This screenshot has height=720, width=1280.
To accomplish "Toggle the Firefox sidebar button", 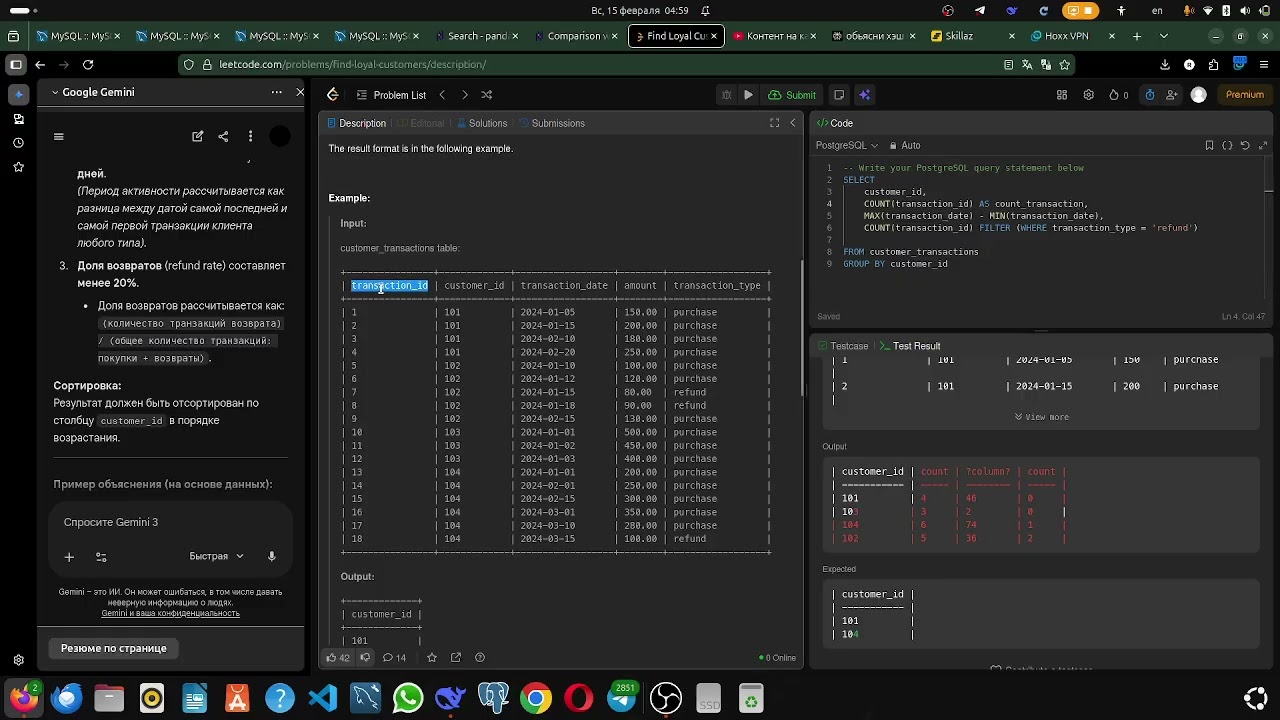I will coord(16,64).
